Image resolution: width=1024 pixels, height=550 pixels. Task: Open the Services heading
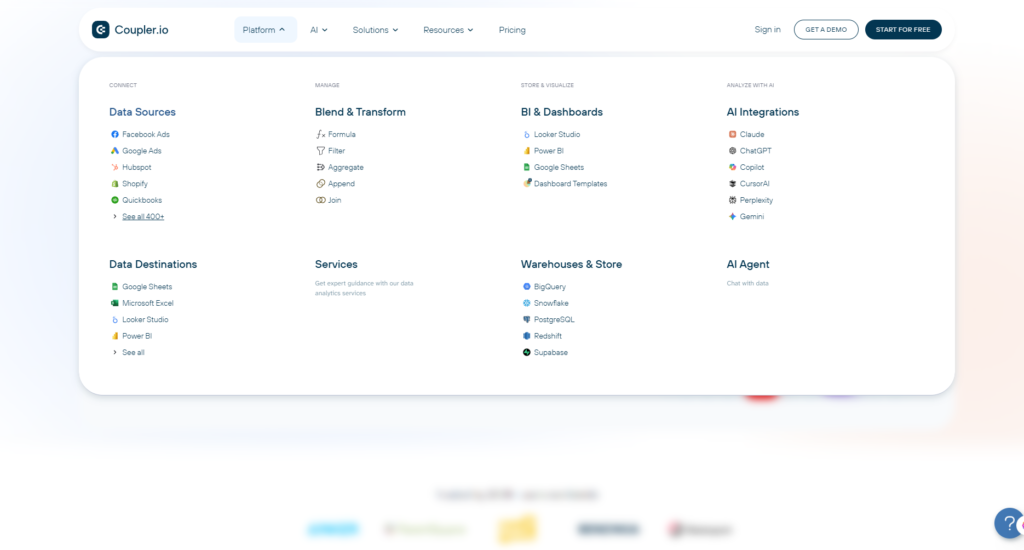pyautogui.click(x=336, y=264)
